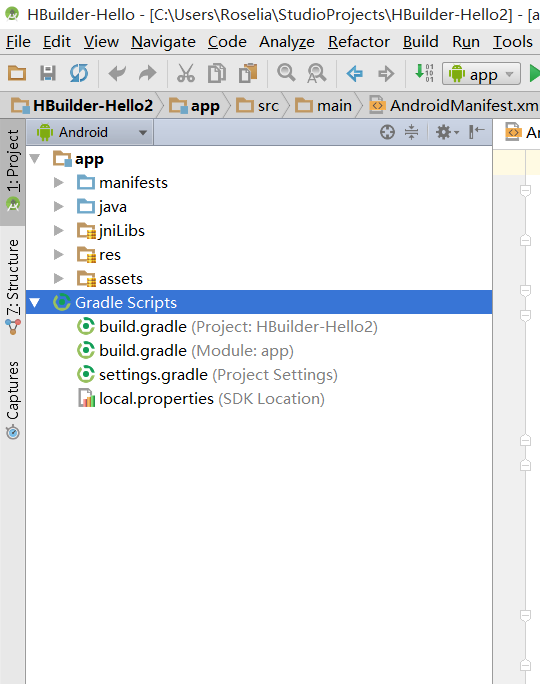
Task: Toggle the Captures side tab
Action: click(x=13, y=400)
